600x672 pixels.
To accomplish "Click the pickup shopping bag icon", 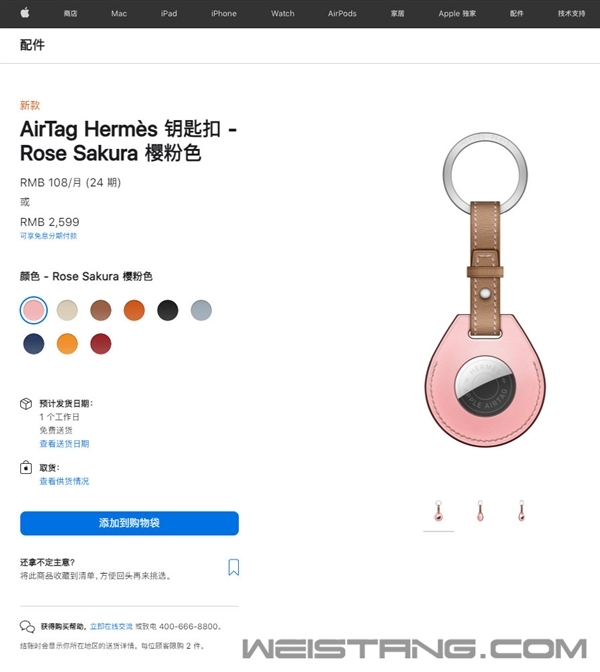I will click(26, 468).
